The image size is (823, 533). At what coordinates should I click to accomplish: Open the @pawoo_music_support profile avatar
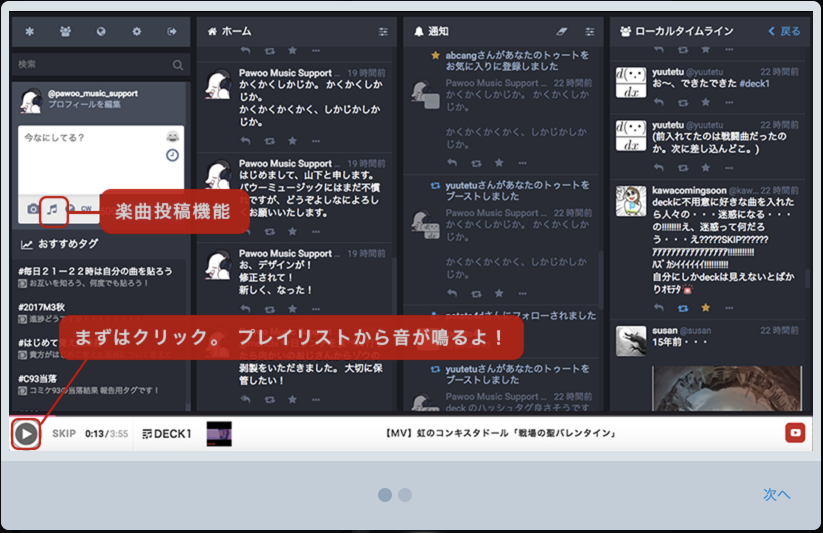pos(31,100)
